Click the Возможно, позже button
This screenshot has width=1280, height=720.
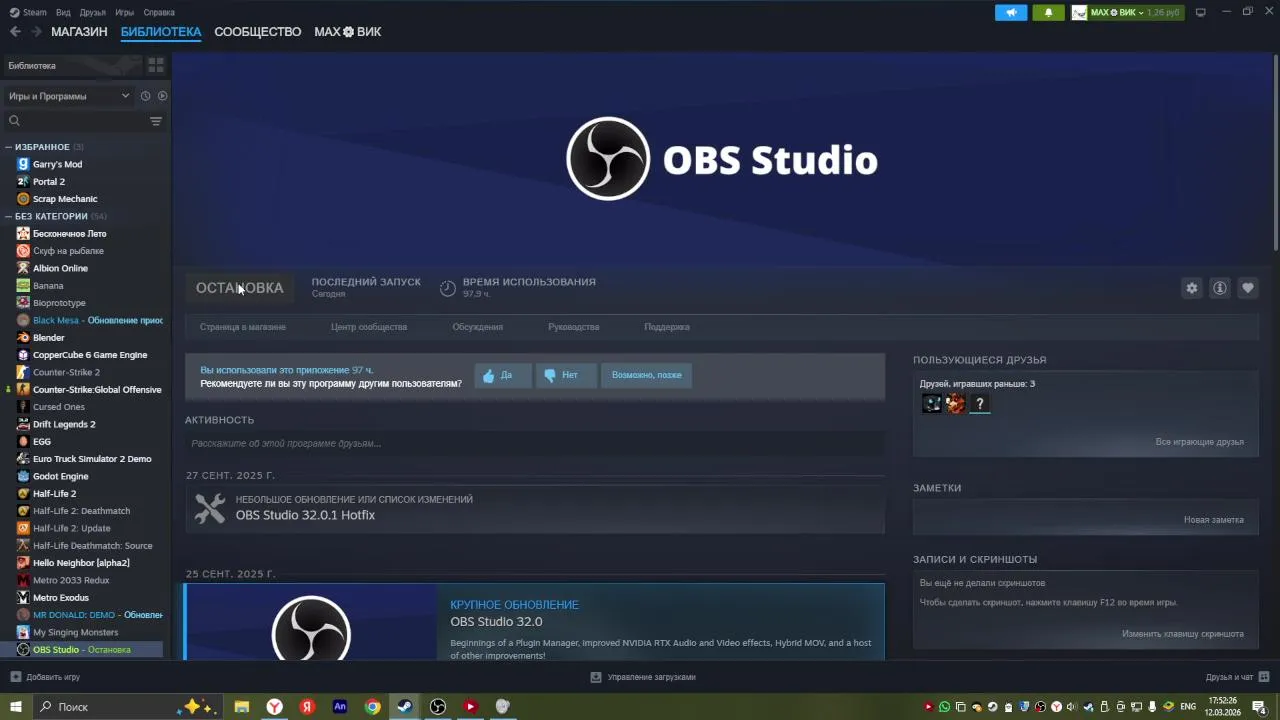646,375
